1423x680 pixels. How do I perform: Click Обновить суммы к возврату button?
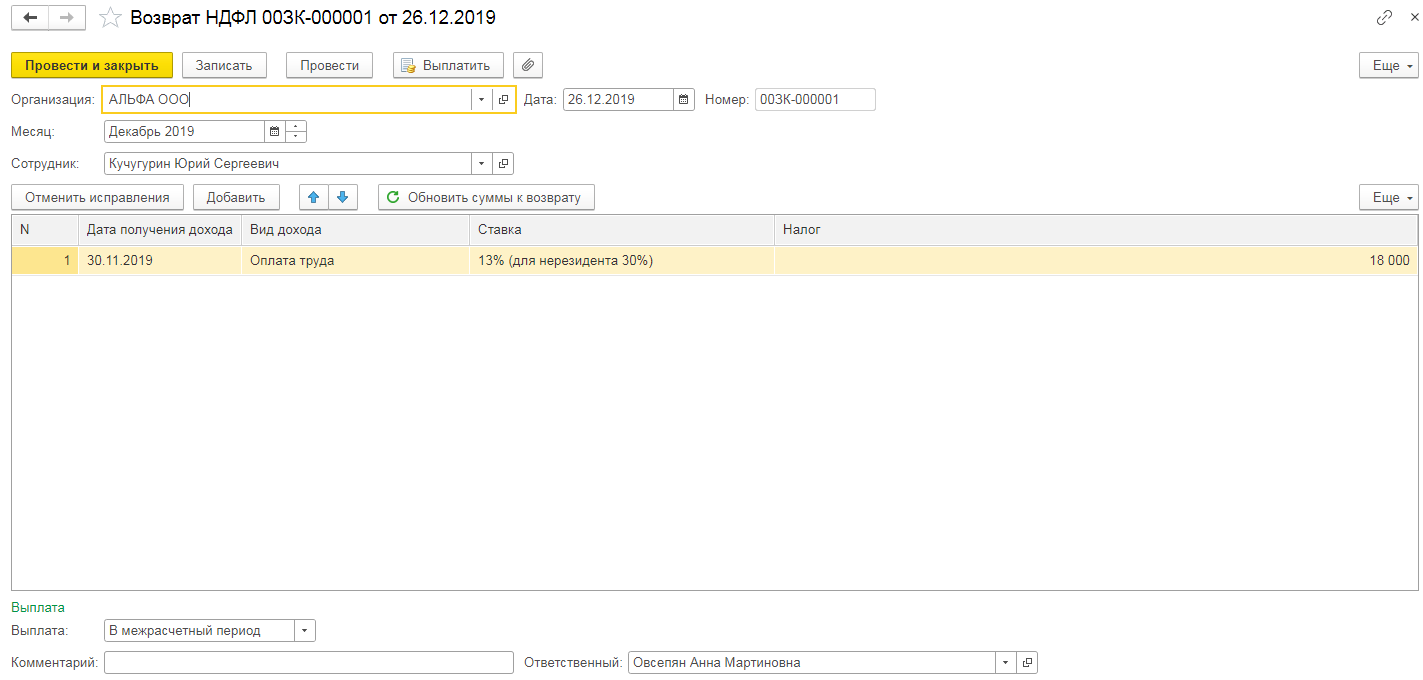pos(486,197)
